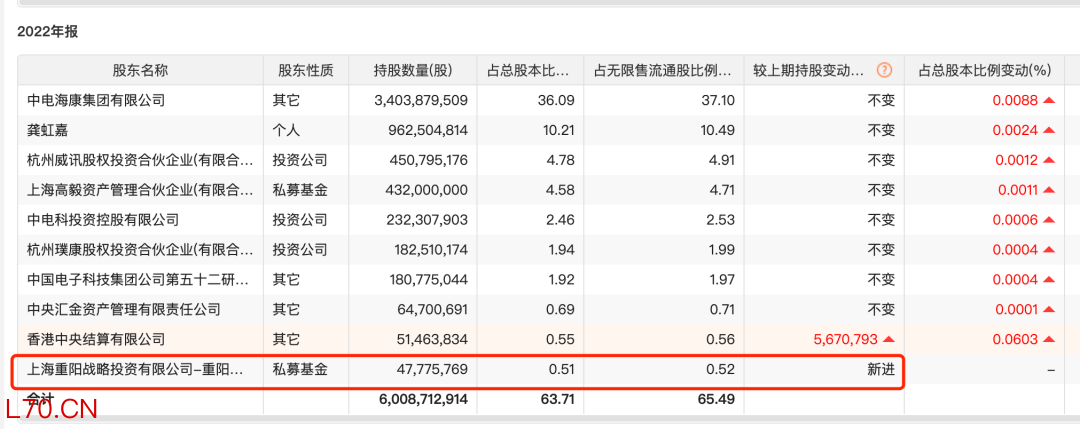Open 上海重阳战略投资有限公司 shareholder entry
This screenshot has height=429, width=1080.
(136, 369)
